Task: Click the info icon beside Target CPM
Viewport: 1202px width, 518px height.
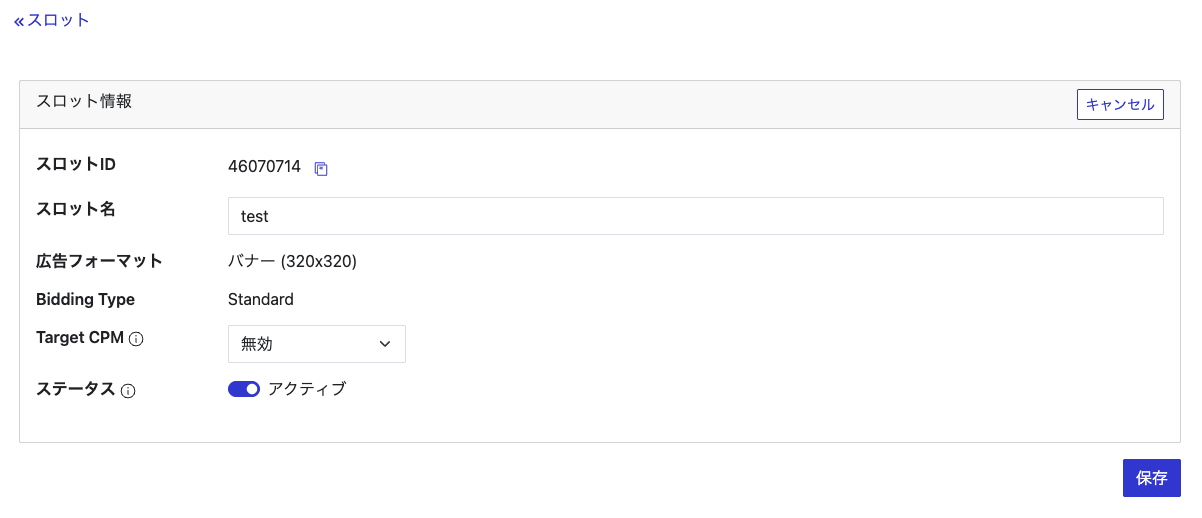Action: [137, 339]
